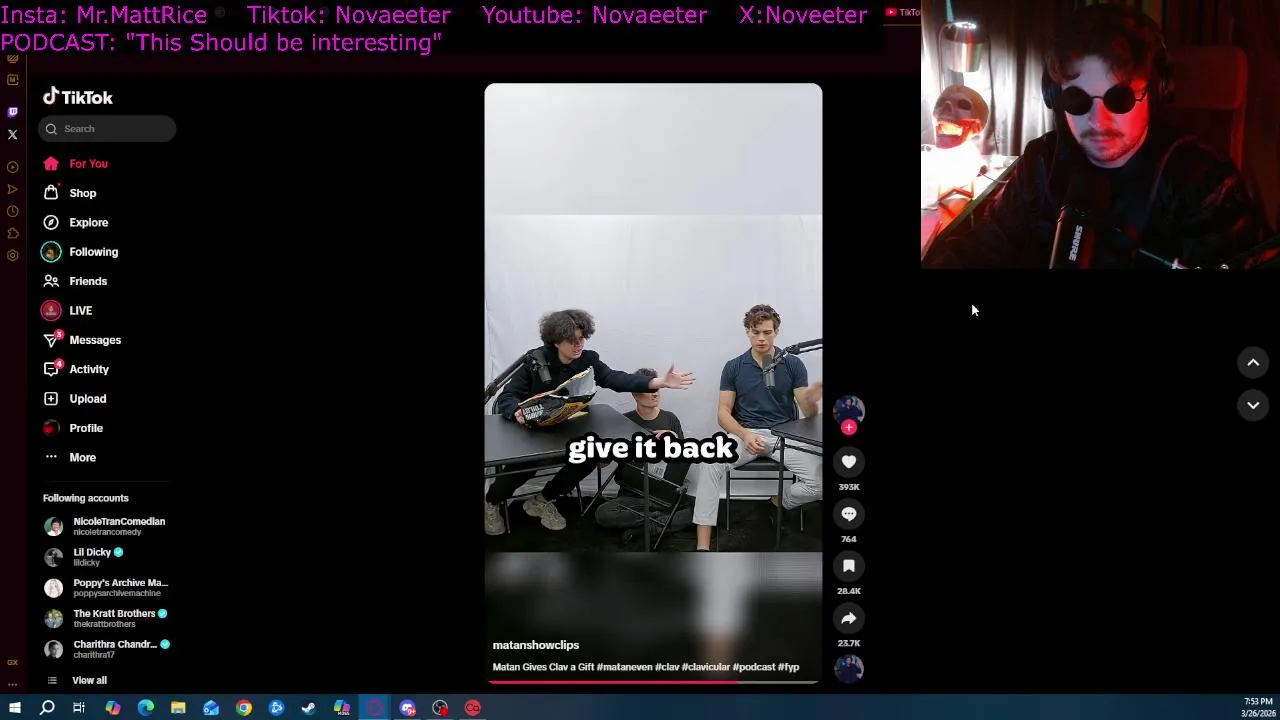Click the #mataneven hashtag
The height and width of the screenshot is (720, 1280).
pos(624,667)
